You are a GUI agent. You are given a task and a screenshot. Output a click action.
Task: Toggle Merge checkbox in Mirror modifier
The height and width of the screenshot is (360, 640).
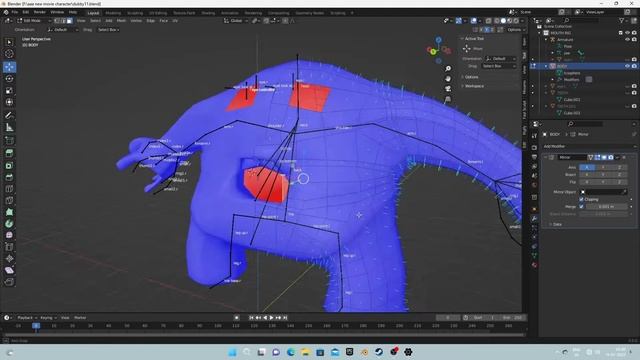click(x=581, y=207)
